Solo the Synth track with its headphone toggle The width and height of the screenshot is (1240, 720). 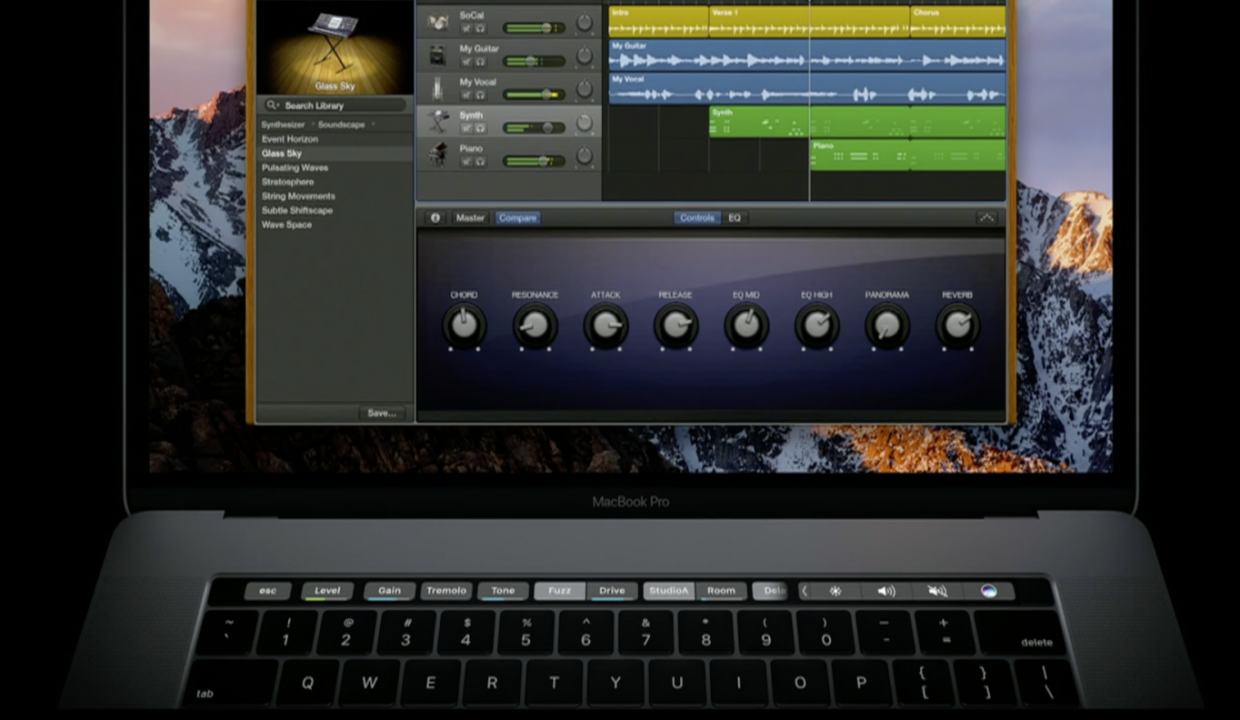[479, 128]
